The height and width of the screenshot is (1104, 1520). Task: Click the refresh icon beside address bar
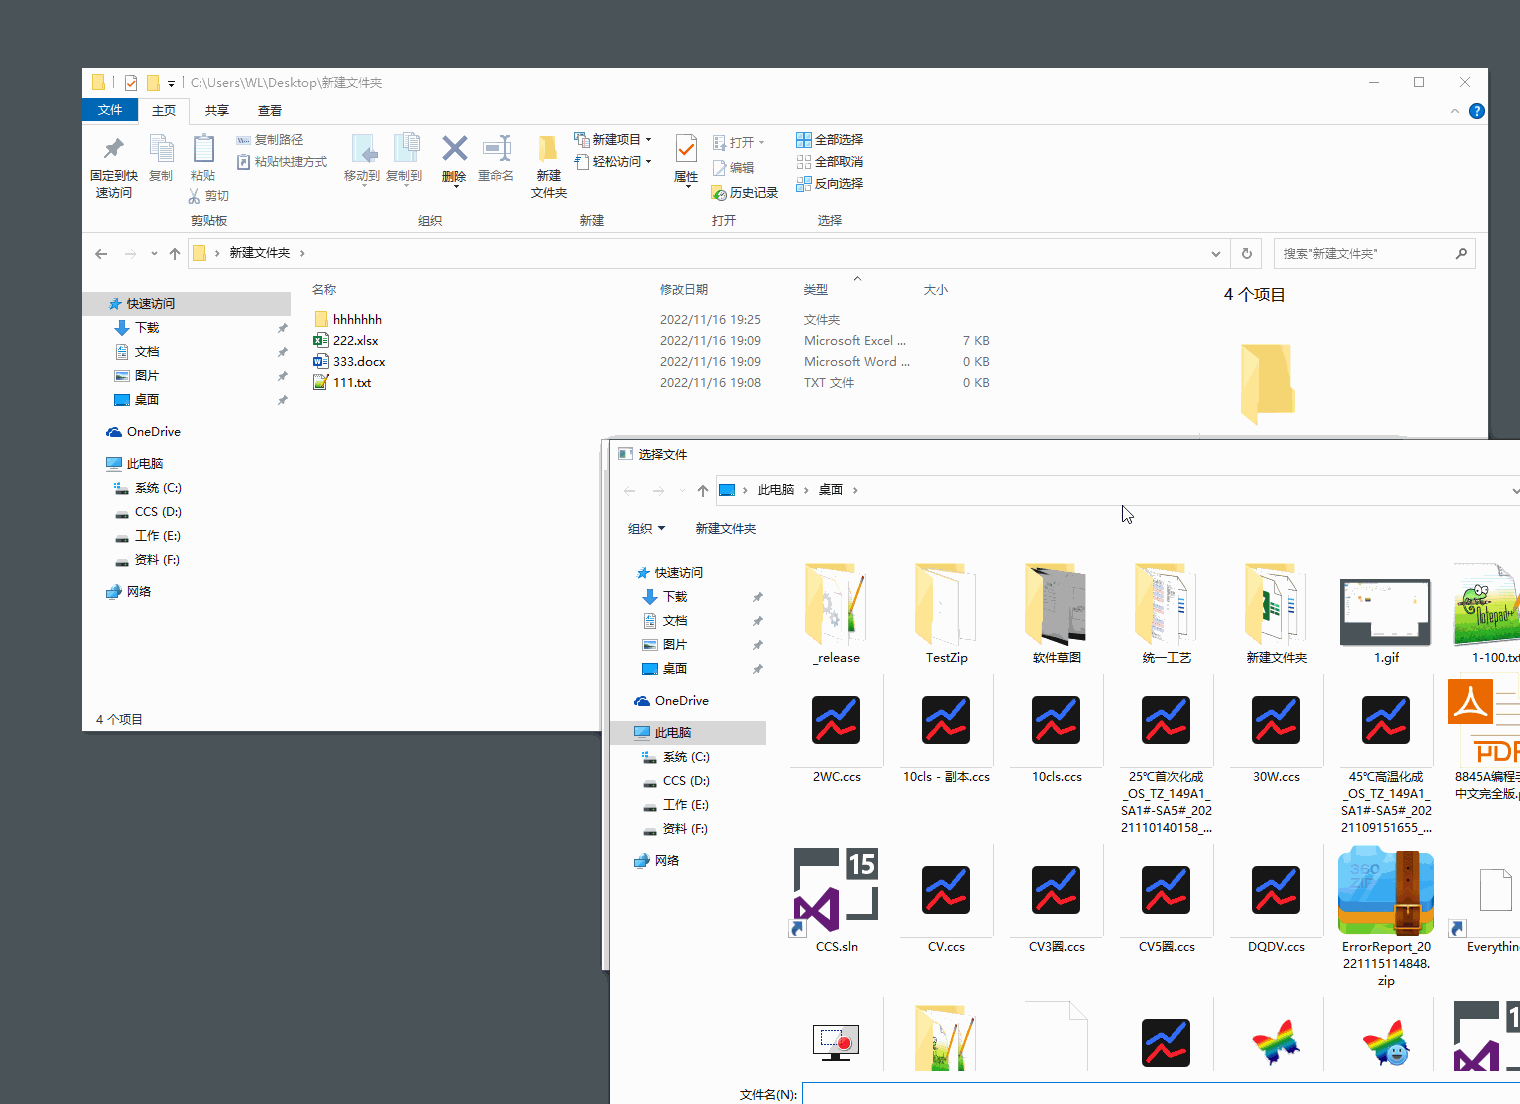1246,254
